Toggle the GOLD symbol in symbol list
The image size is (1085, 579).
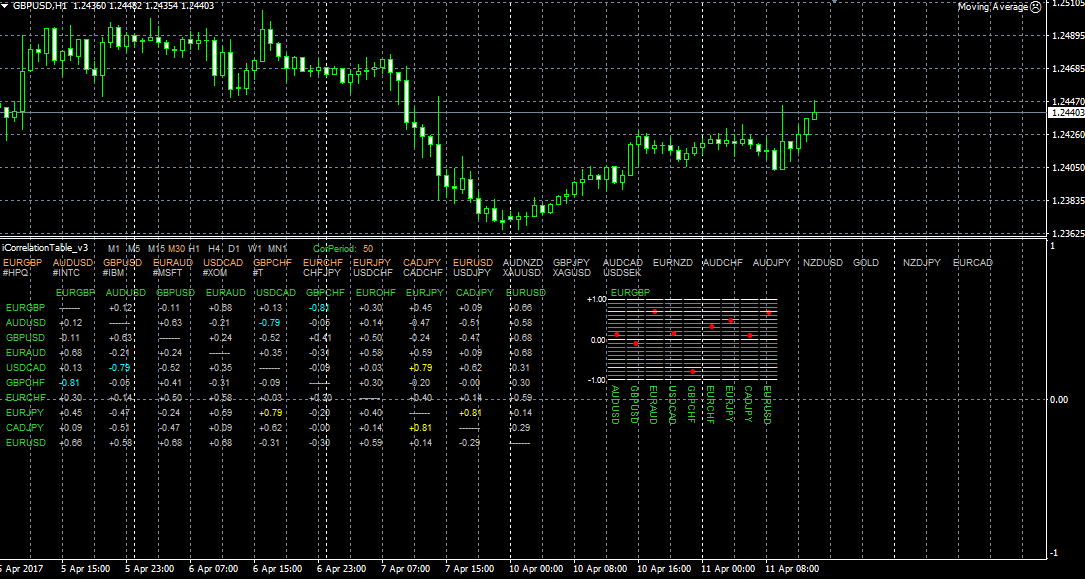point(866,262)
